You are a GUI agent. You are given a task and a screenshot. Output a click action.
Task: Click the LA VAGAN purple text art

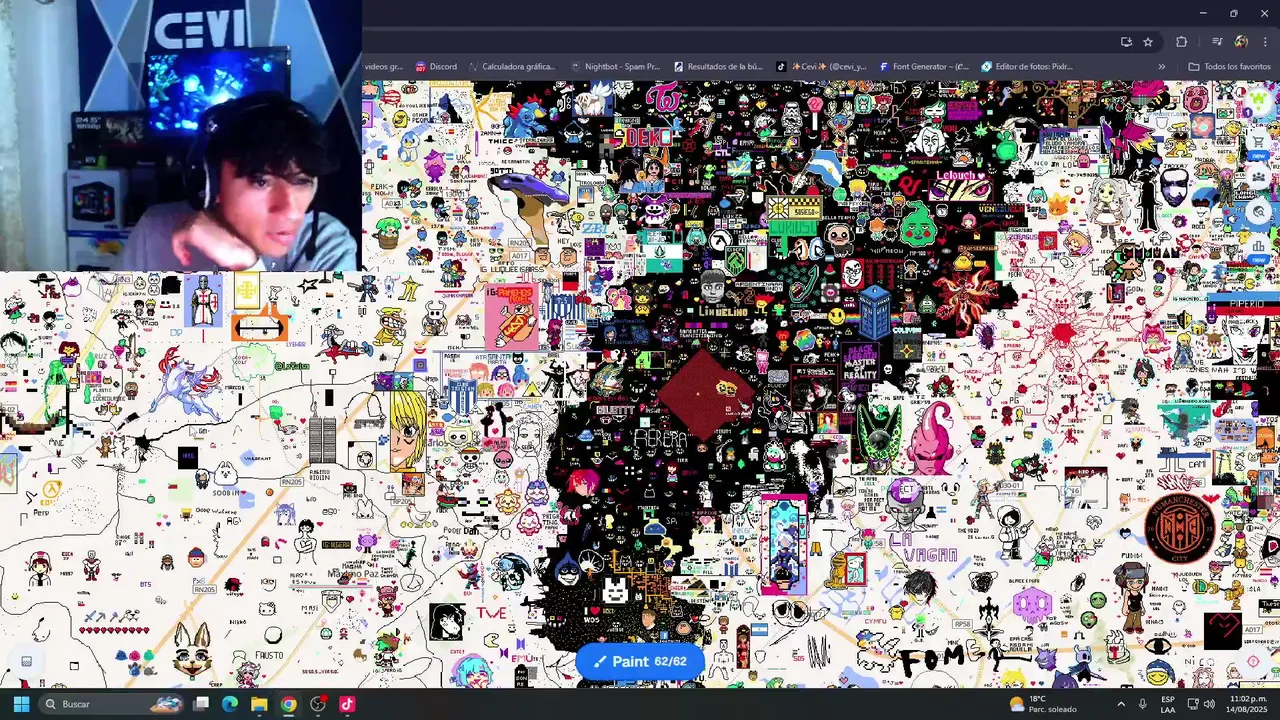(x=923, y=548)
